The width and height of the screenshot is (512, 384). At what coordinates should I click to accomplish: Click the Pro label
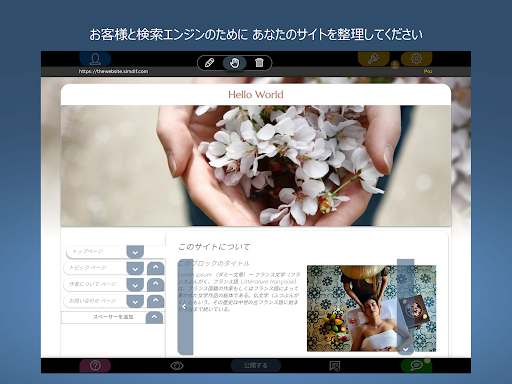pos(428,71)
